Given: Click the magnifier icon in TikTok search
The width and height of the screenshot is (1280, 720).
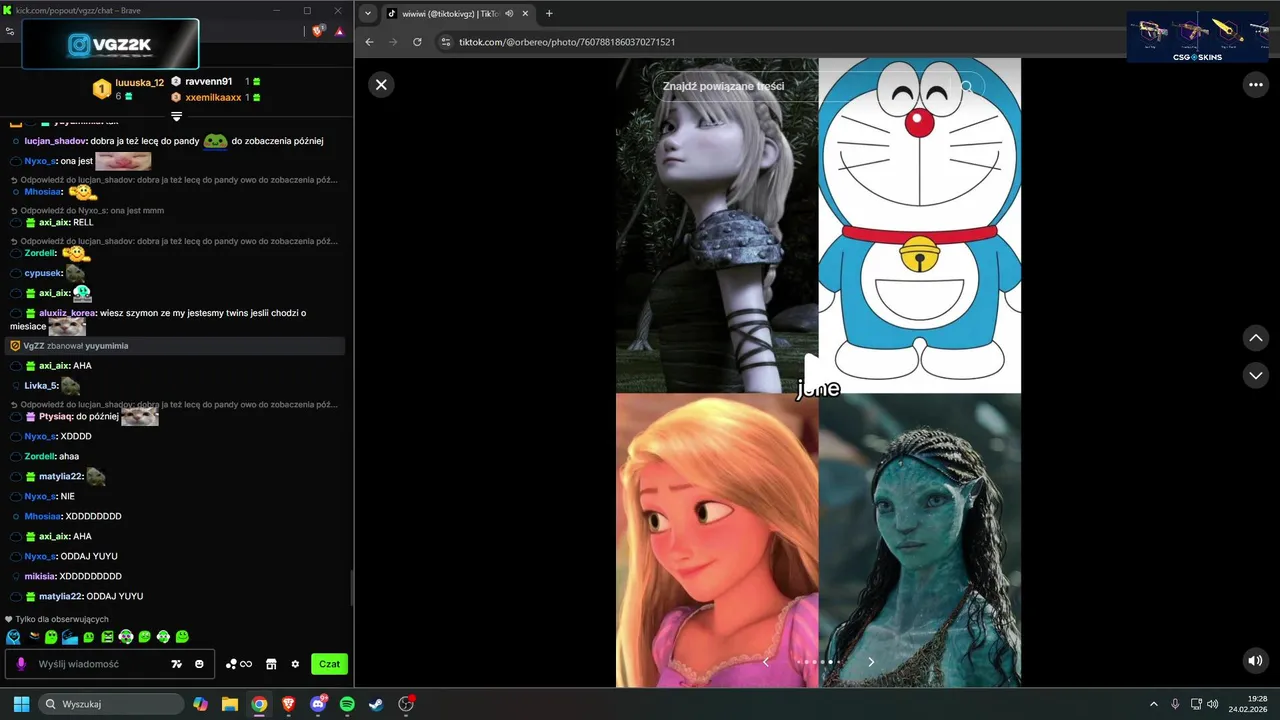Looking at the screenshot, I should pos(967,87).
